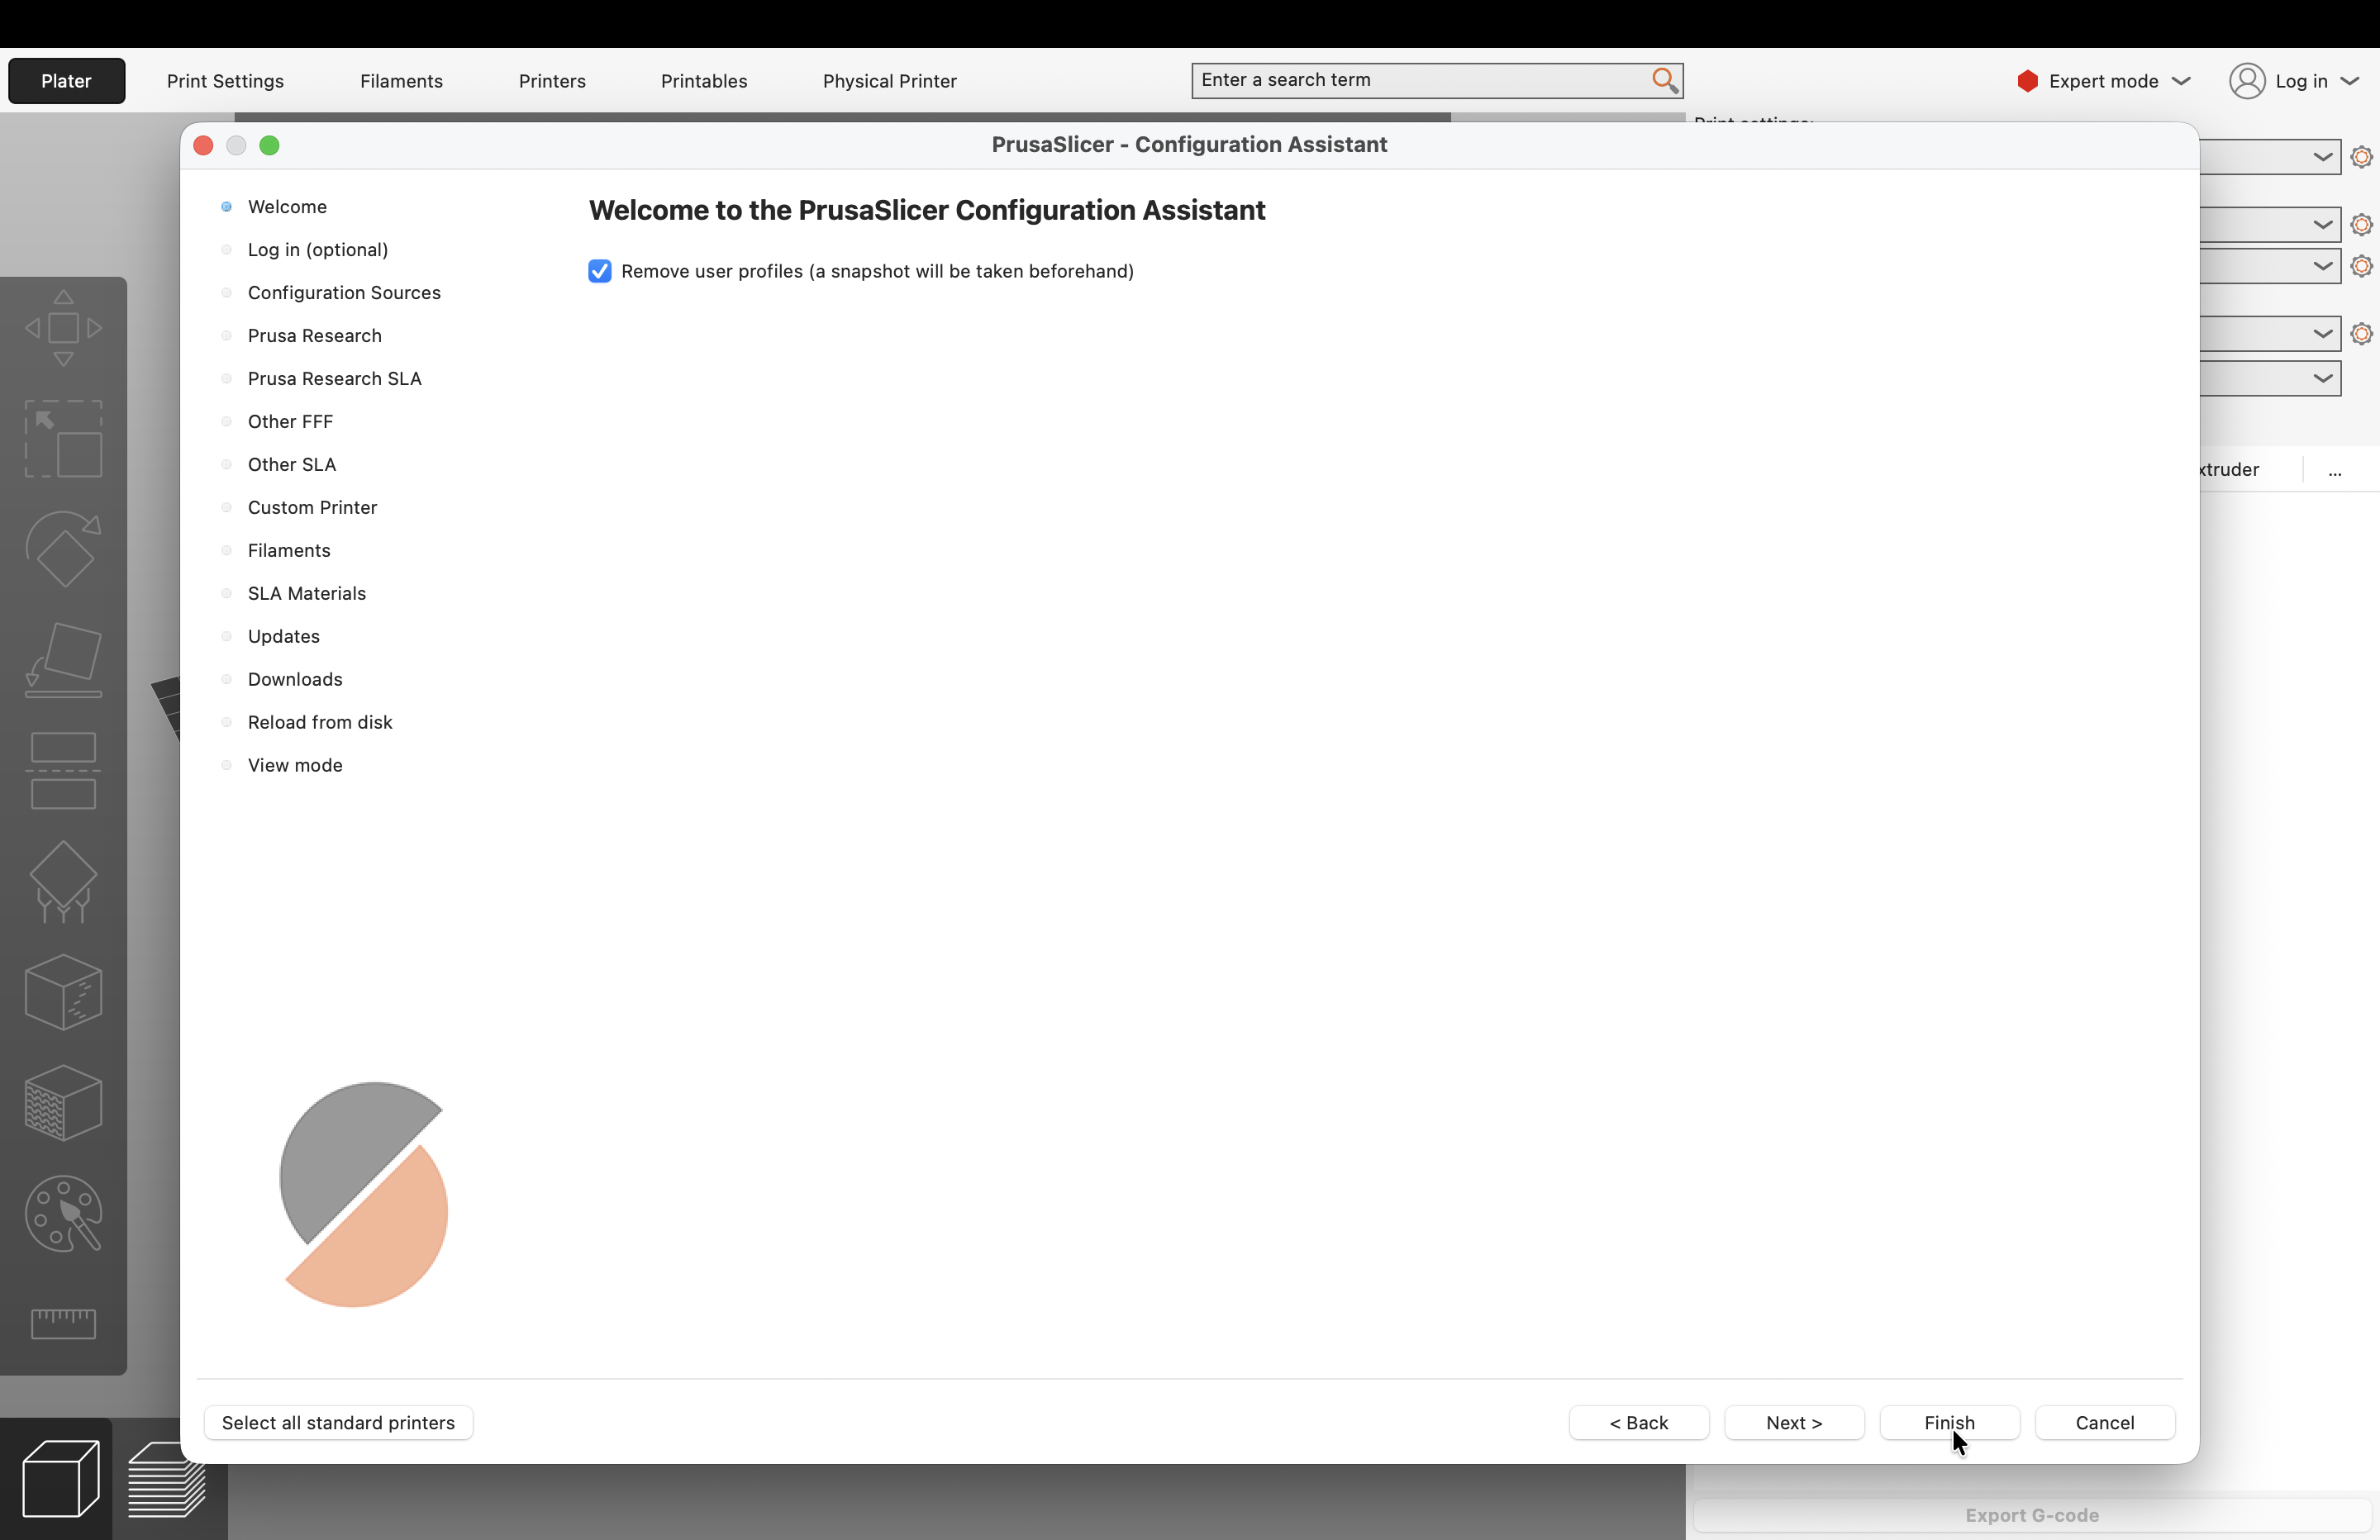Click the Export G-code button
The image size is (2380, 1540).
pos(2031,1515)
